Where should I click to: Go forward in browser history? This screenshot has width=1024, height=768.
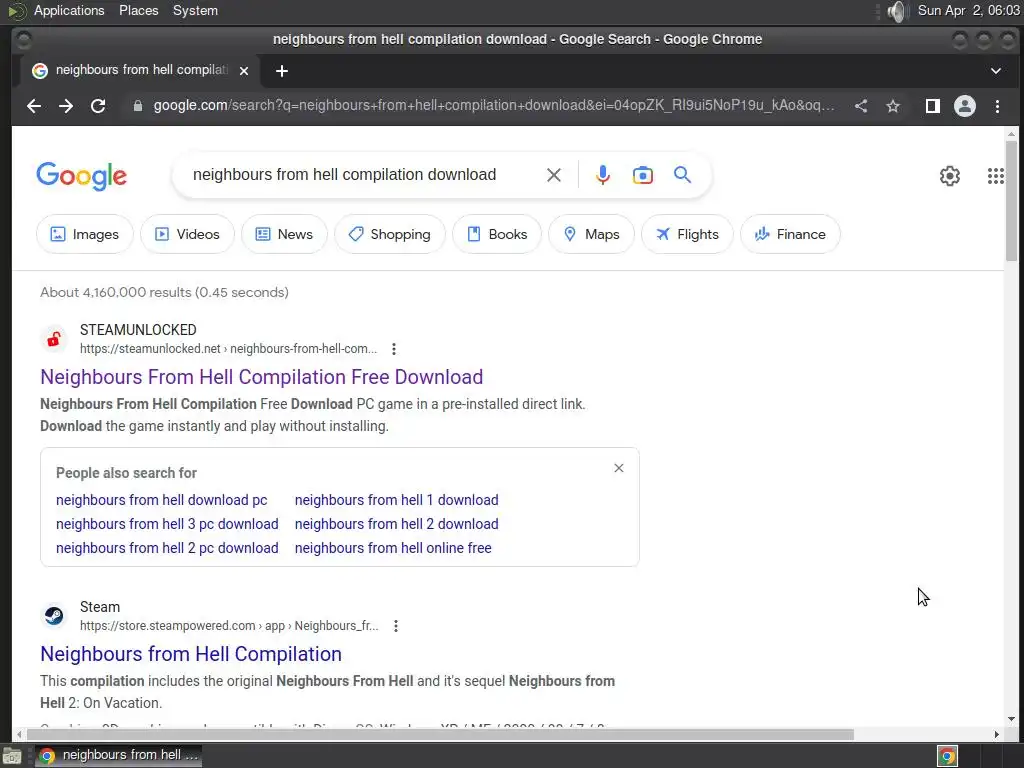(x=66, y=106)
